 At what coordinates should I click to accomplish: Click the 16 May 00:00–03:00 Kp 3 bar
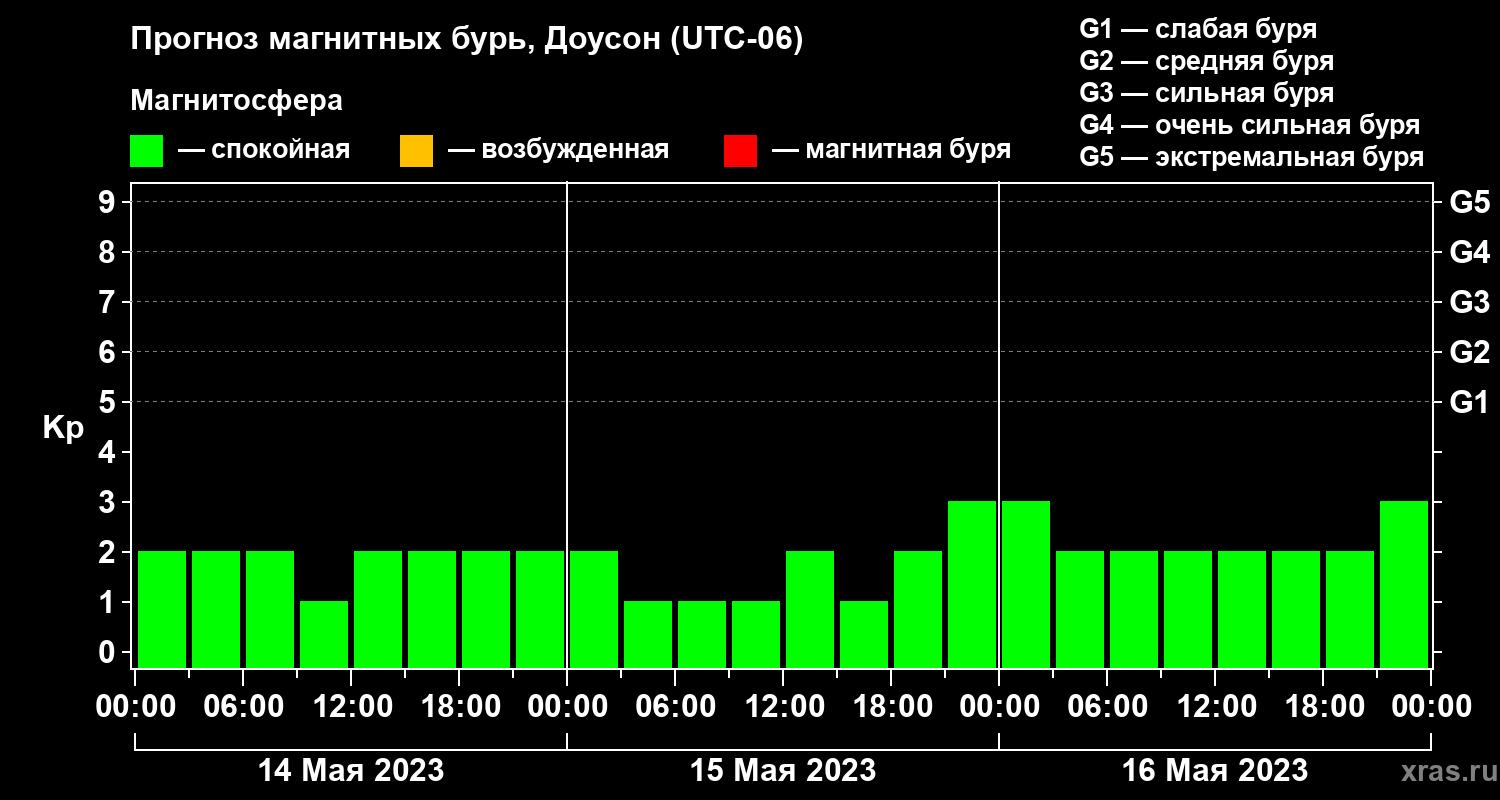point(1026,584)
